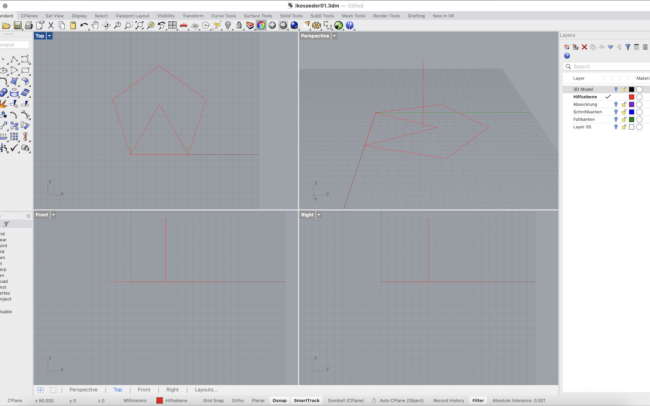Screen dimensions: 650x406
Task: Click the Search field in Layers panel
Action: [600, 66]
